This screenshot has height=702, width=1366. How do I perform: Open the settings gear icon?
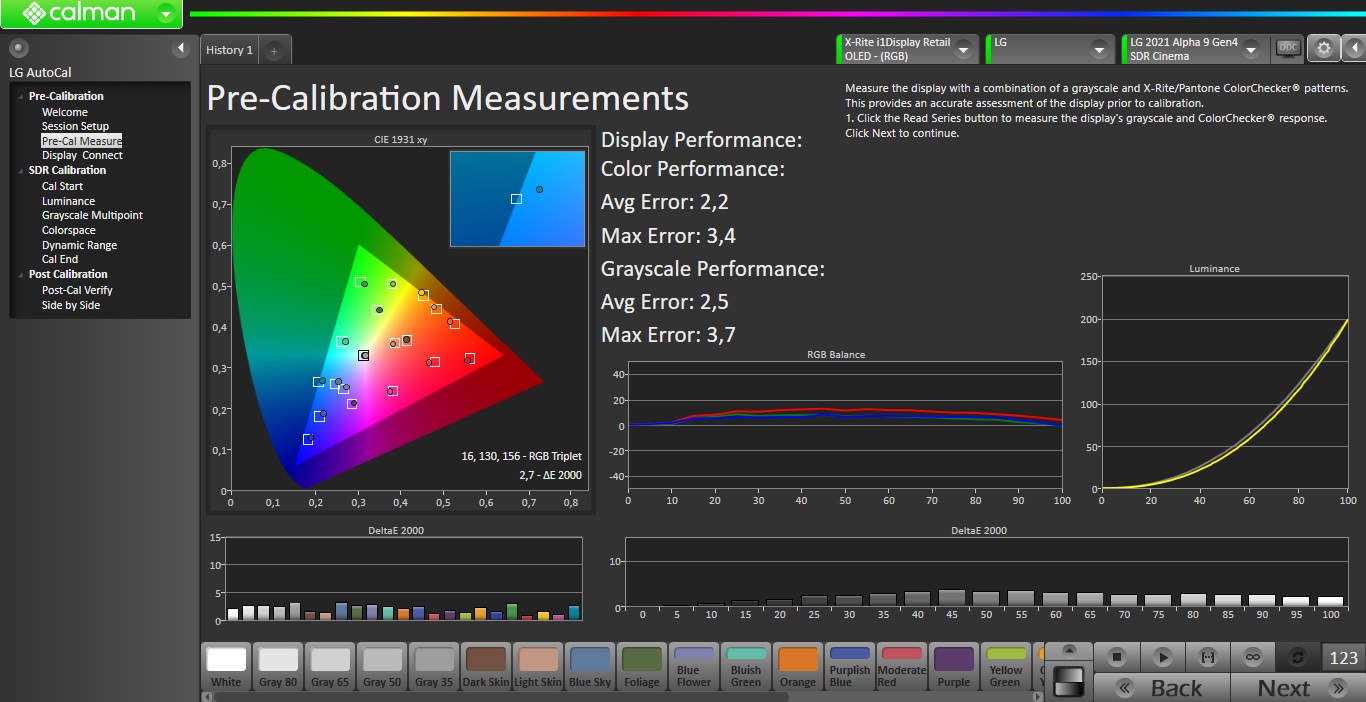click(x=1324, y=48)
